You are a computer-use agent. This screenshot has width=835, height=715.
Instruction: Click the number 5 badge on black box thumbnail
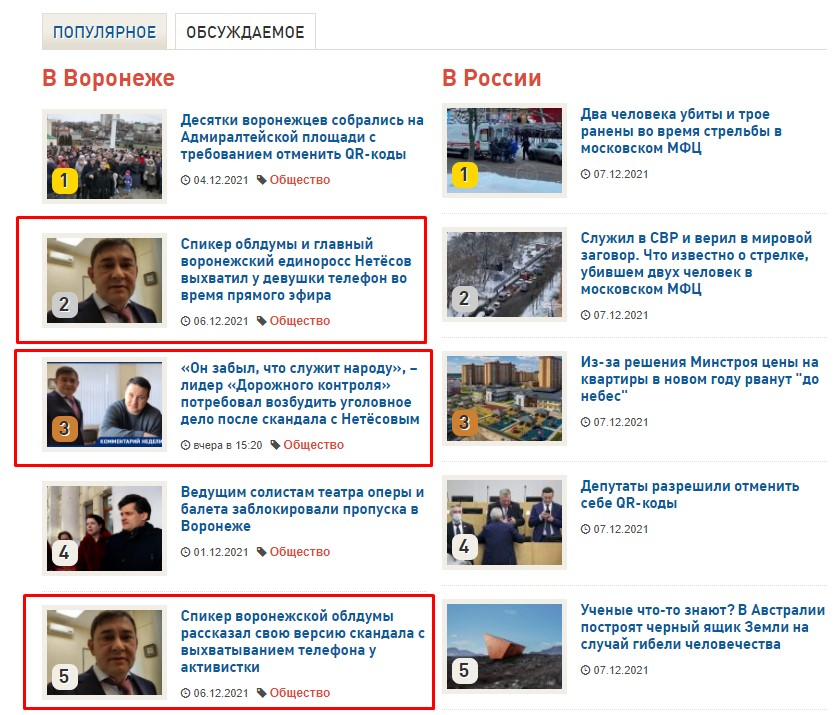pos(464,670)
